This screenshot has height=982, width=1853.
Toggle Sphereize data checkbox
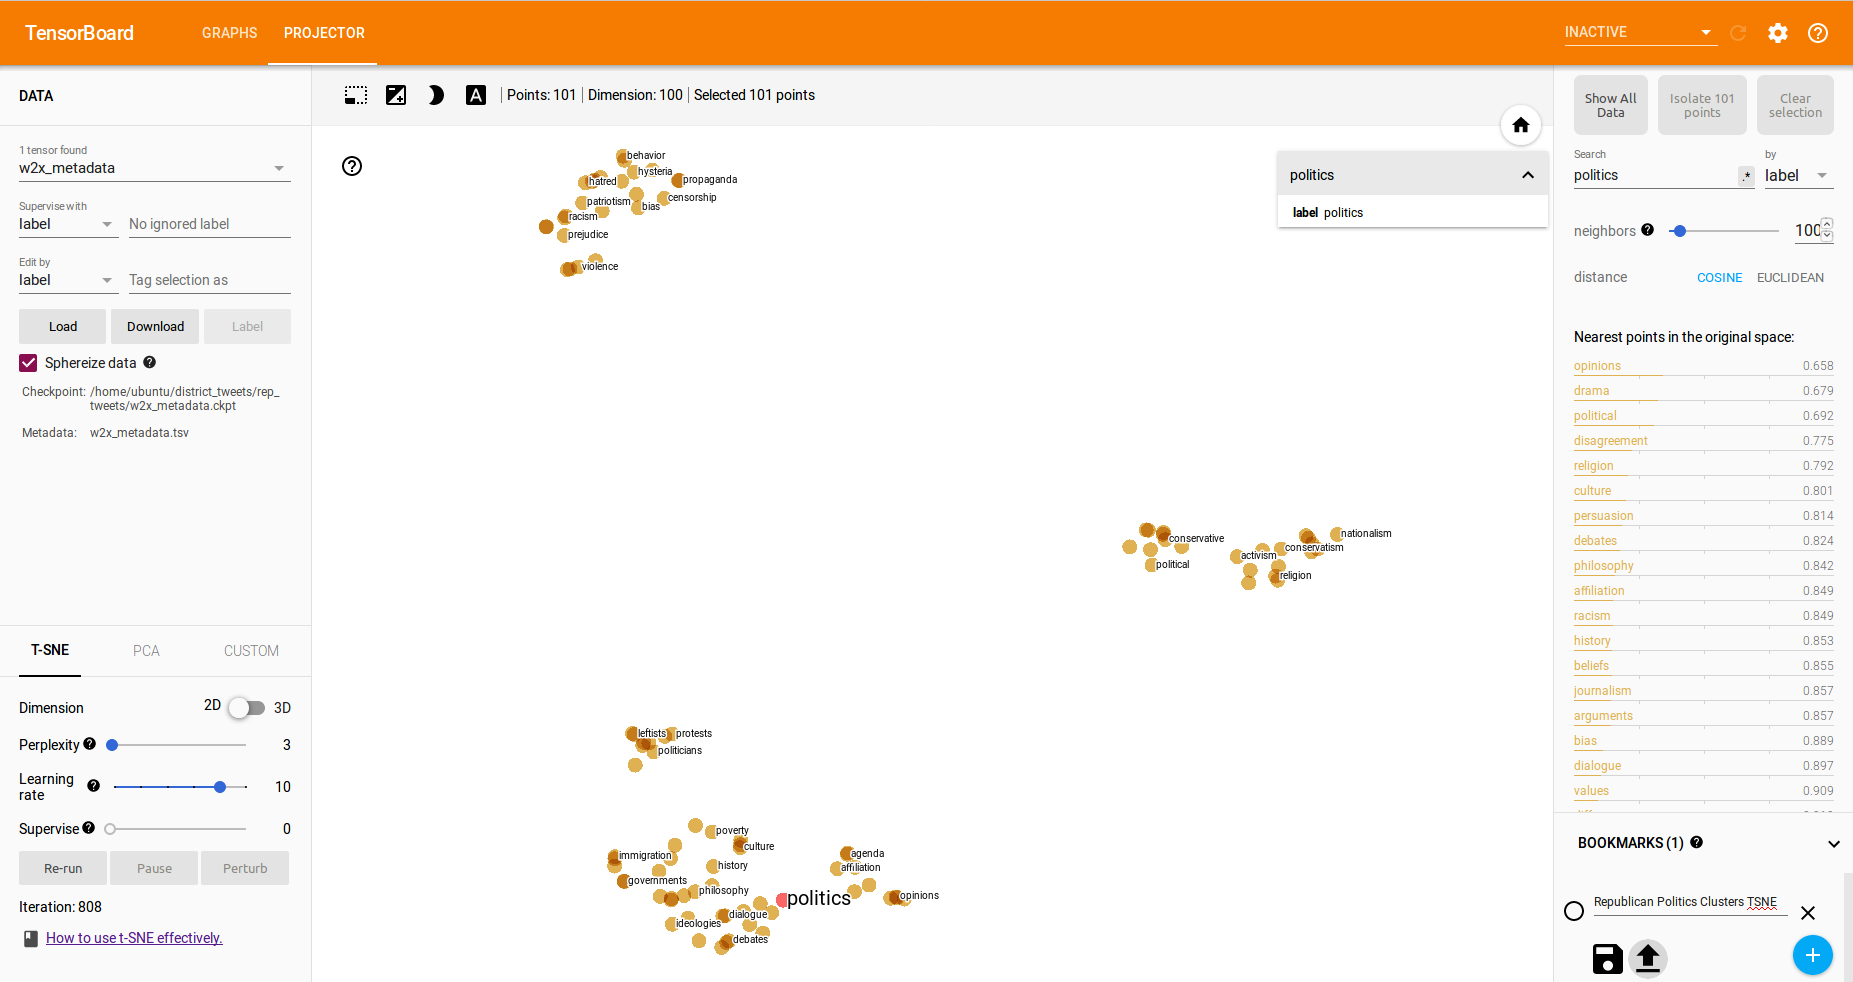tap(28, 363)
